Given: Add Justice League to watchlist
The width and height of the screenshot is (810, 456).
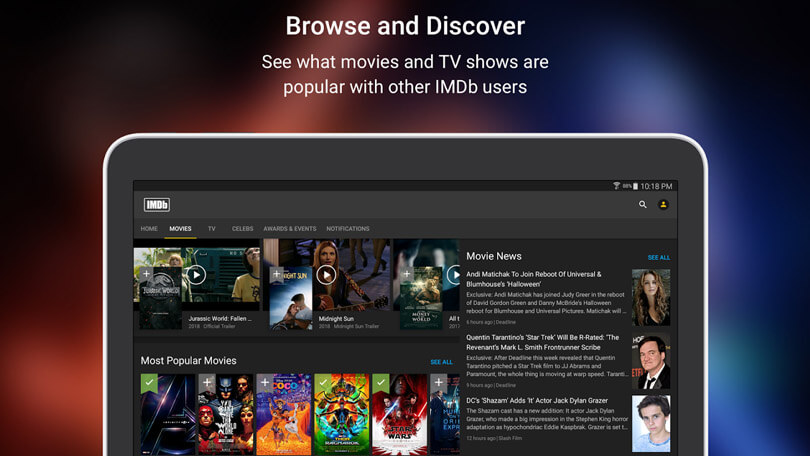Looking at the screenshot, I should tap(207, 382).
